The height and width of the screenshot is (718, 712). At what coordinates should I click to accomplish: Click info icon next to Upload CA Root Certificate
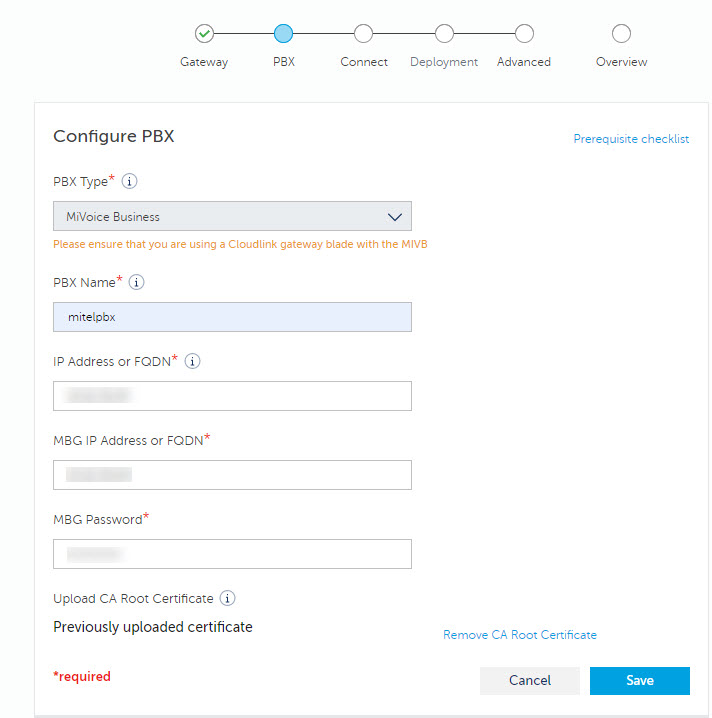[228, 599]
